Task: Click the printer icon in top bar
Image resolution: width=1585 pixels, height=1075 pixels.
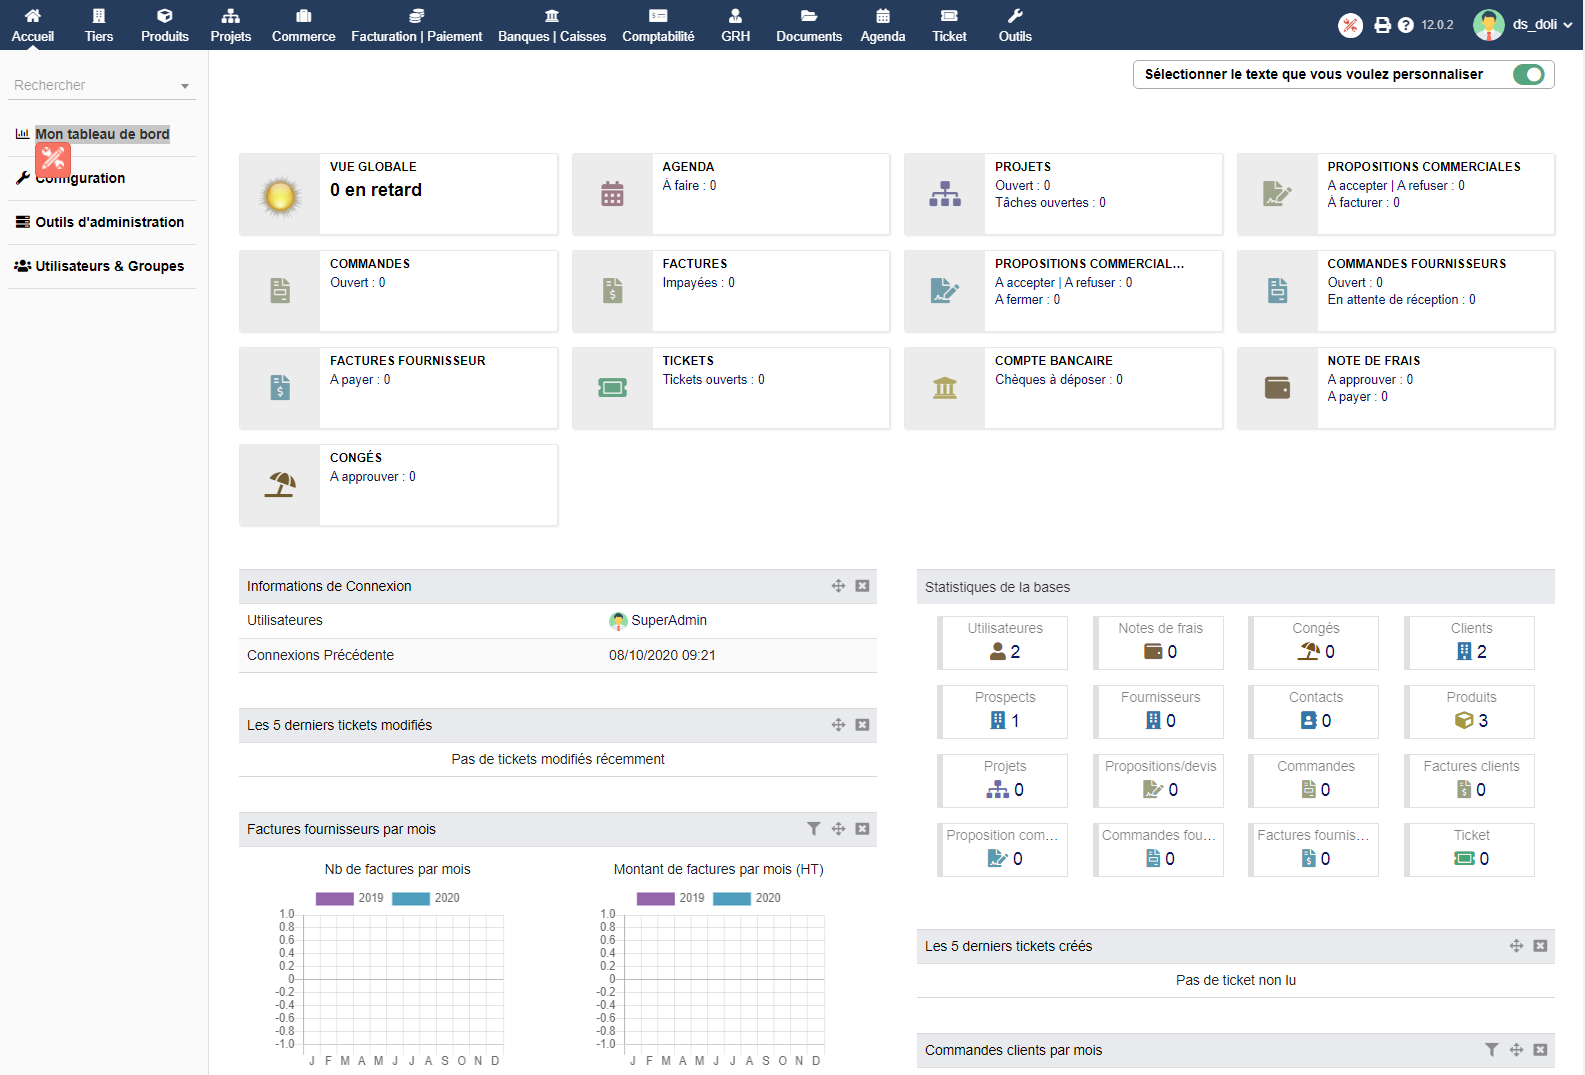Action: tap(1382, 25)
